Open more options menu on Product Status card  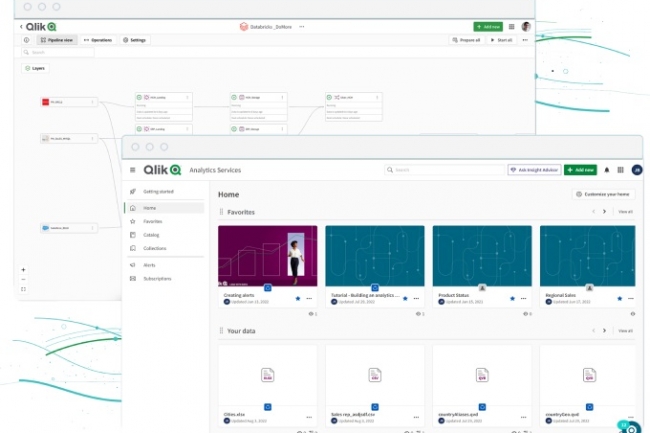coord(524,298)
